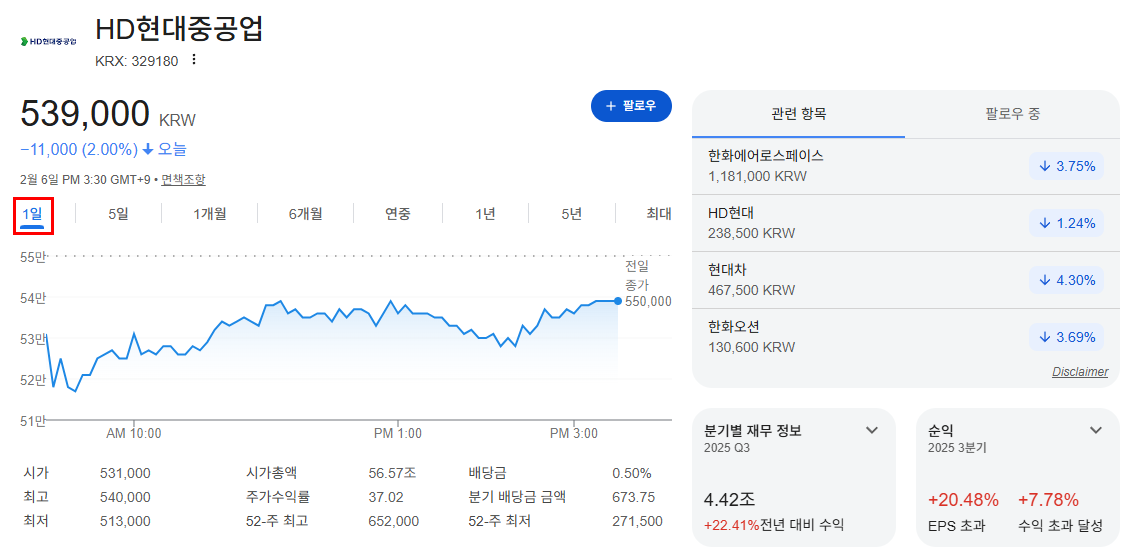Screen dimensions: 1135x550
Task: Click the 분기 배당금 금액 value 673.75
Action: pyautogui.click(x=633, y=497)
